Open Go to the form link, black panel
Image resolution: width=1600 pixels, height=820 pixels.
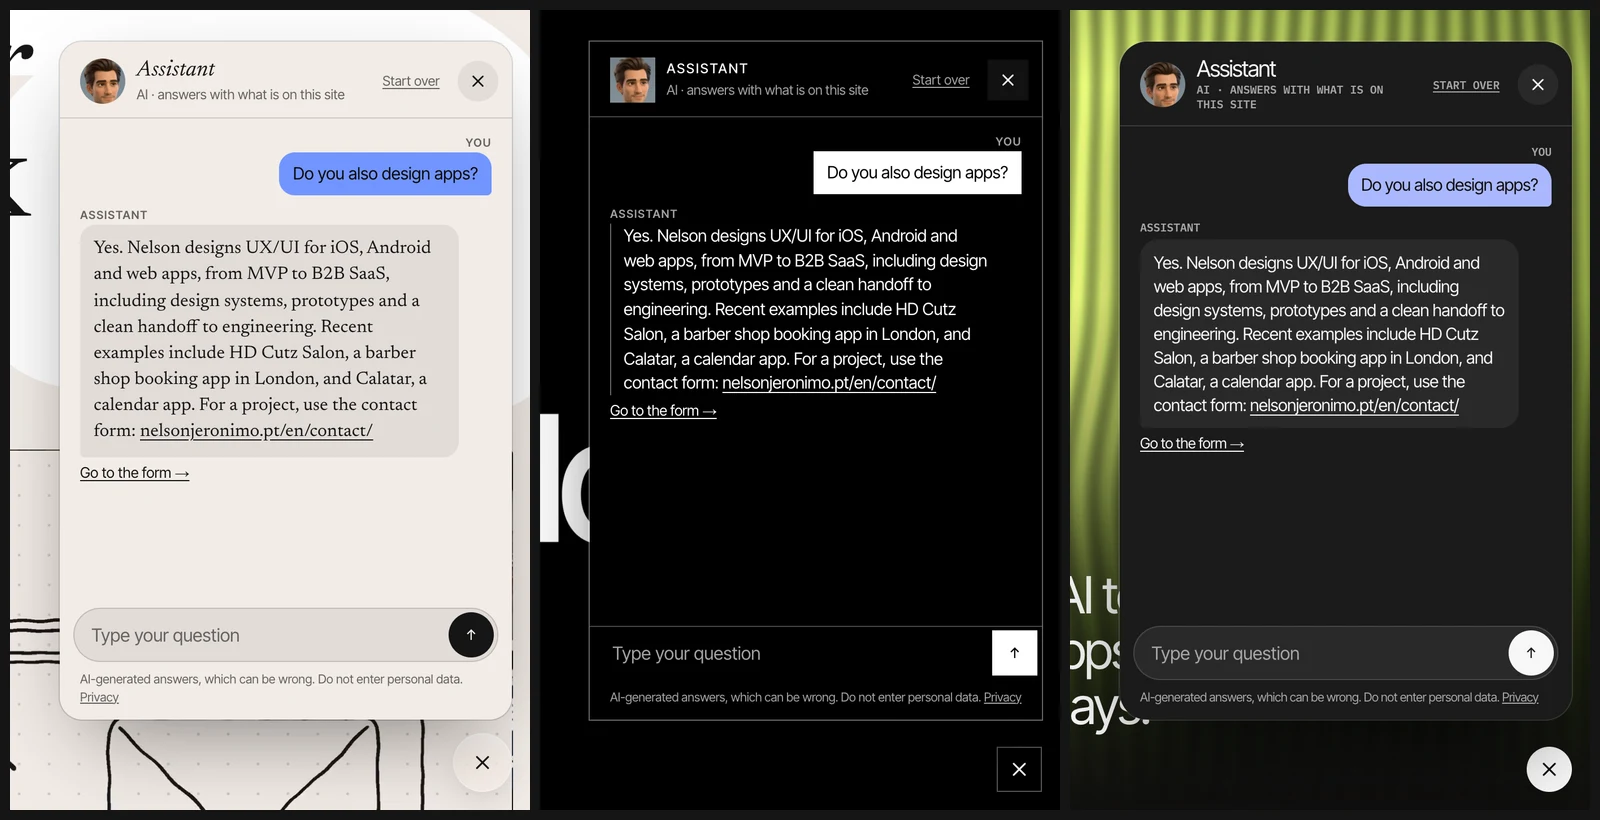pos(663,411)
